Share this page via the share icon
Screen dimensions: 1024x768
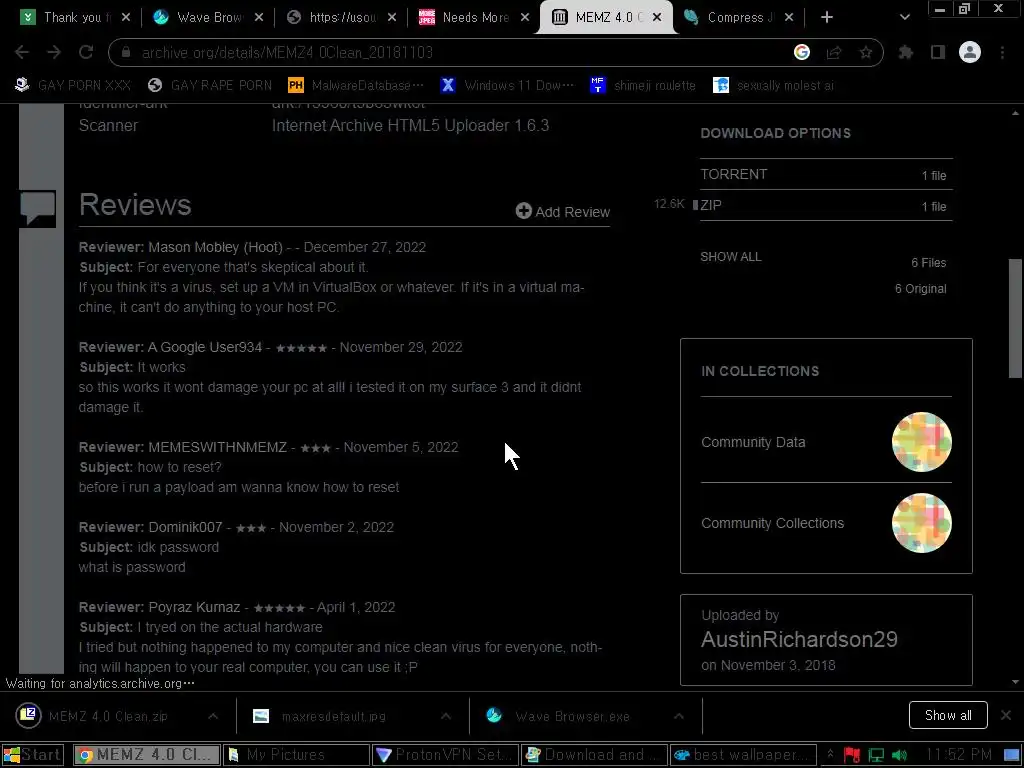pos(834,52)
